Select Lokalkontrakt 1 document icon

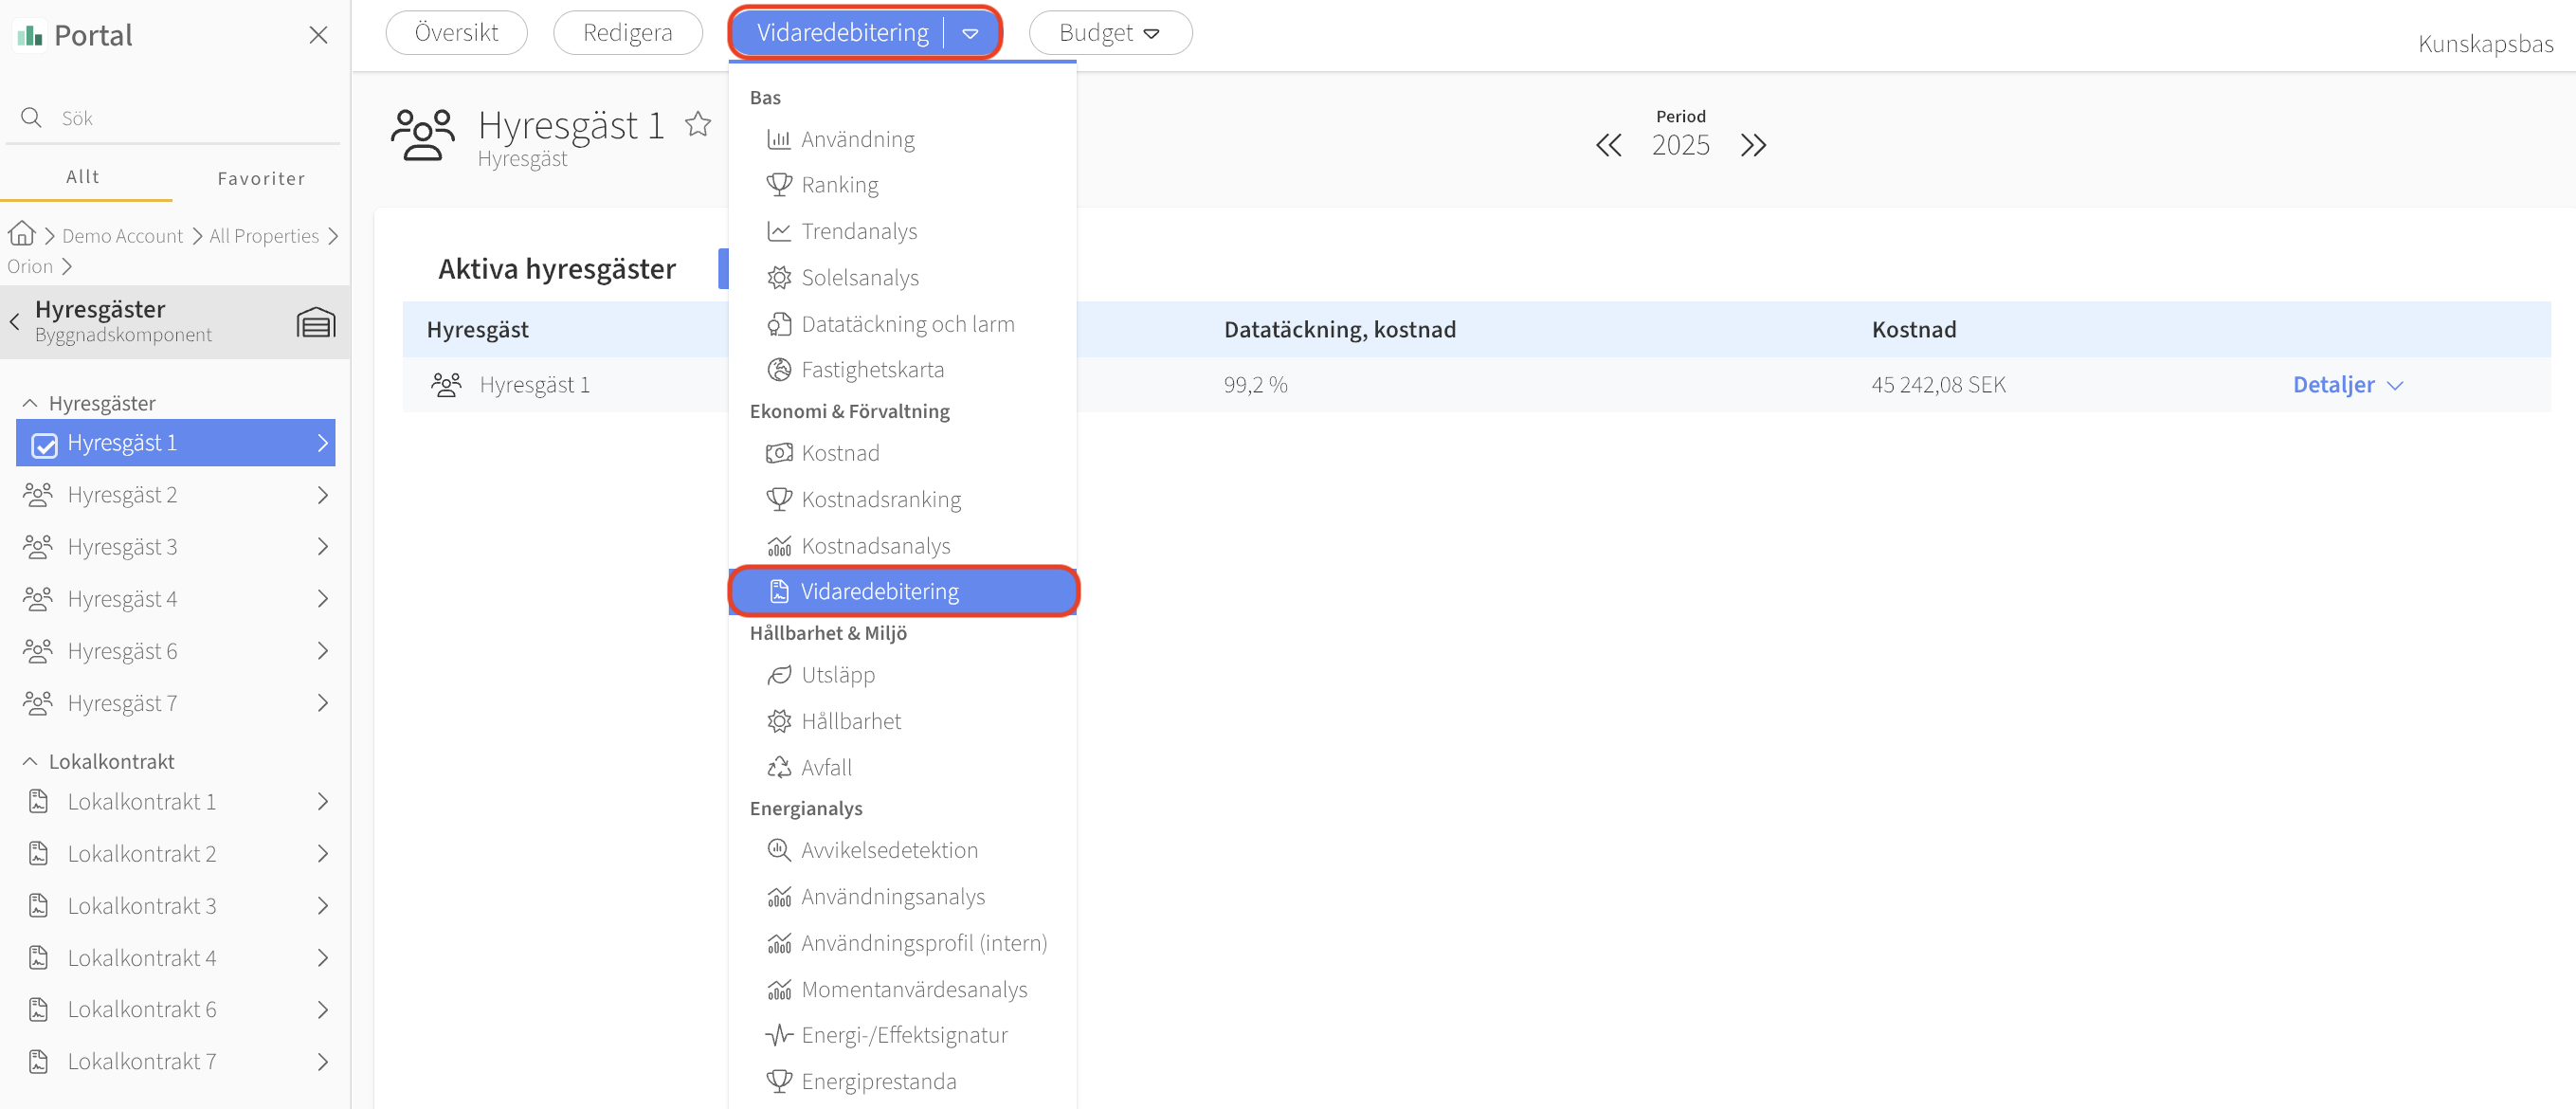[38, 801]
